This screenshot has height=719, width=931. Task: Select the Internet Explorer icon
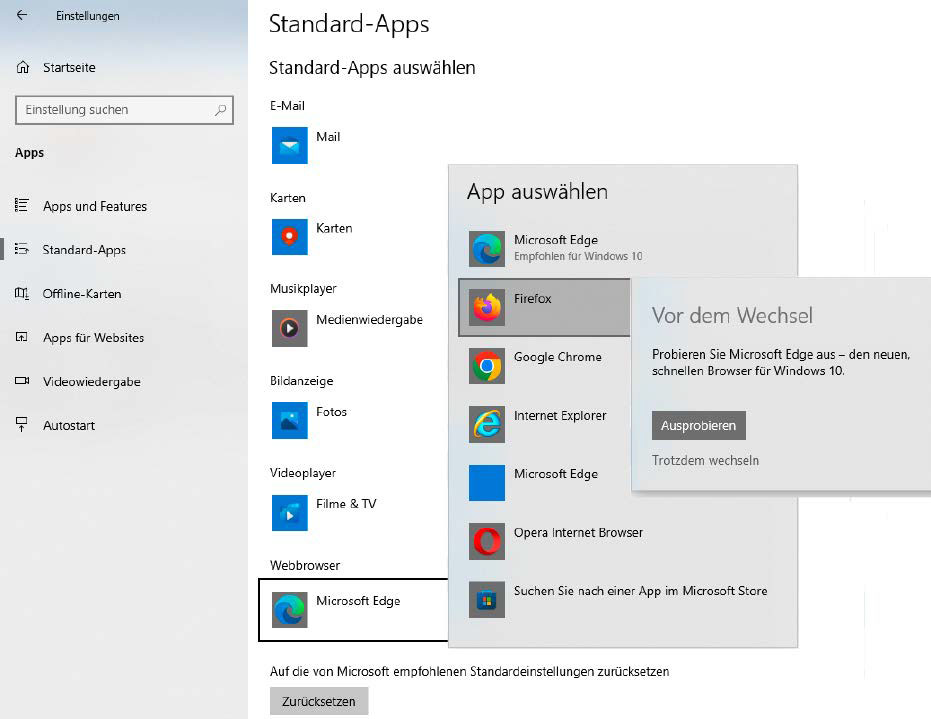pos(487,425)
